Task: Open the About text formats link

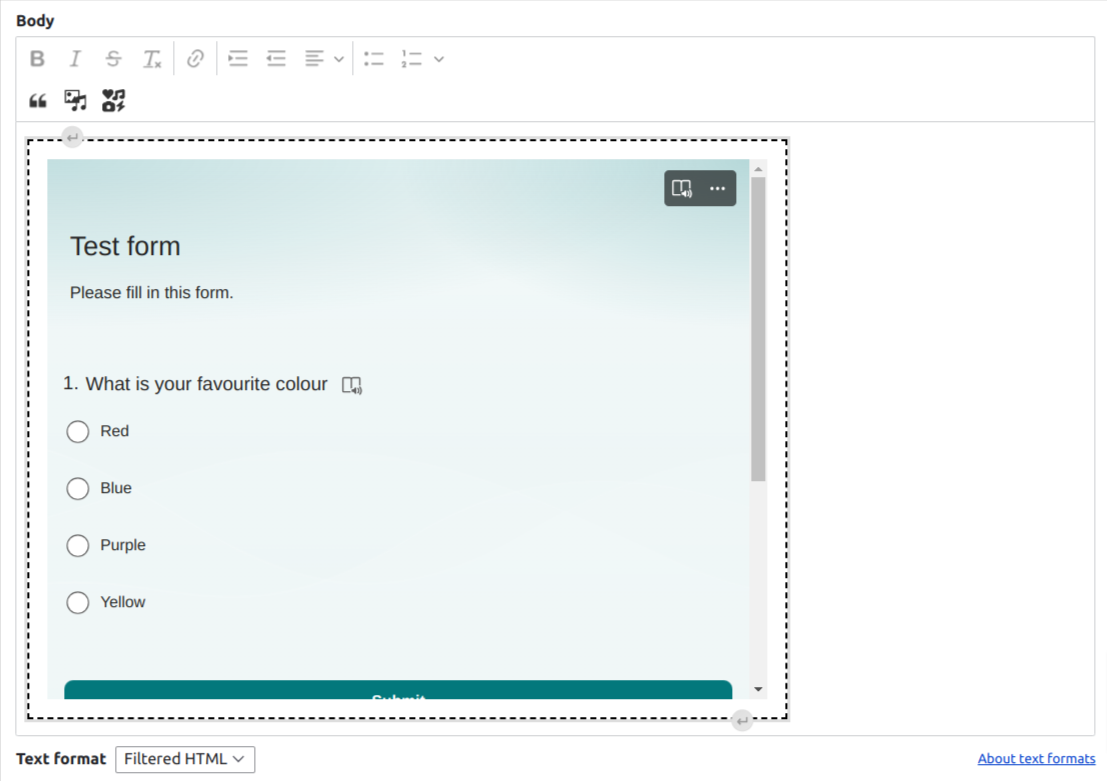Action: coord(1036,758)
